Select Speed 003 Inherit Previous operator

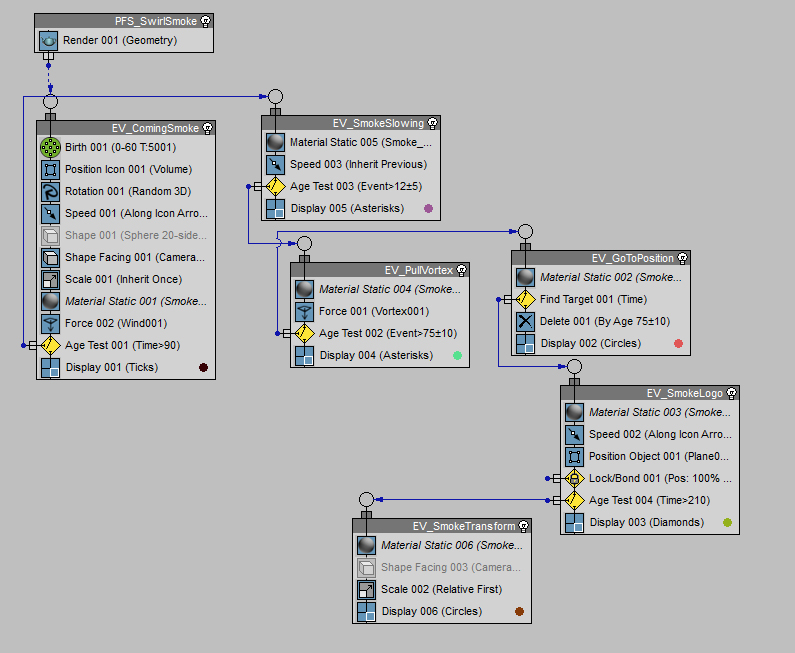(357, 164)
